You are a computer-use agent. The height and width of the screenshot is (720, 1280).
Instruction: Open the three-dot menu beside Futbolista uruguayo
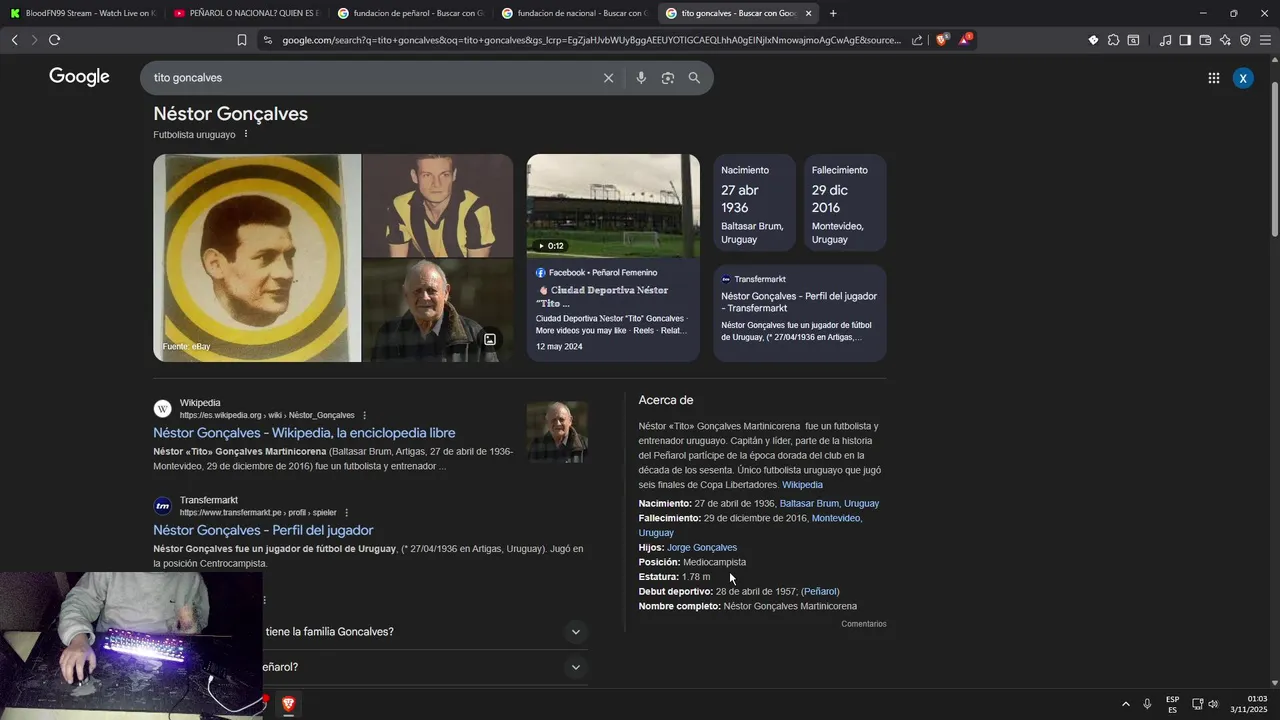click(246, 134)
